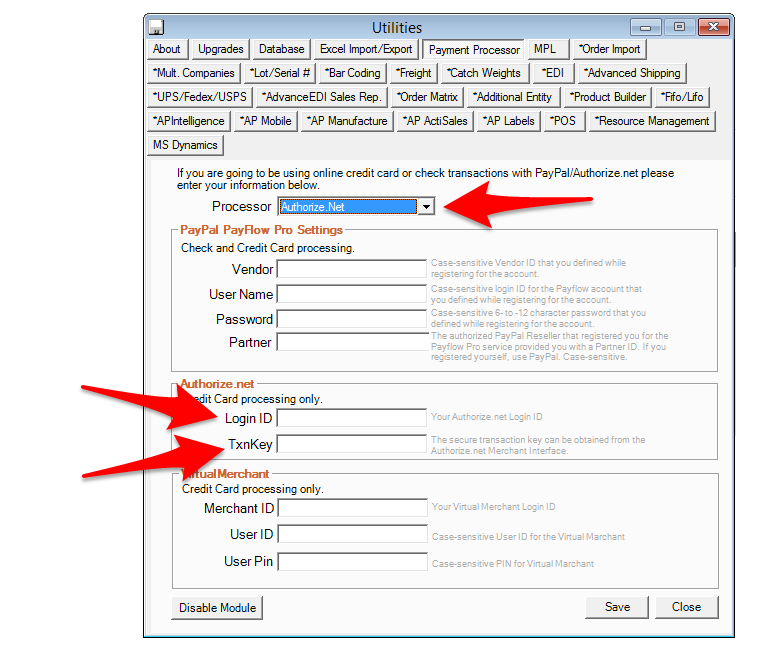
Task: Select the MS Dynamics tab
Action: click(x=185, y=145)
